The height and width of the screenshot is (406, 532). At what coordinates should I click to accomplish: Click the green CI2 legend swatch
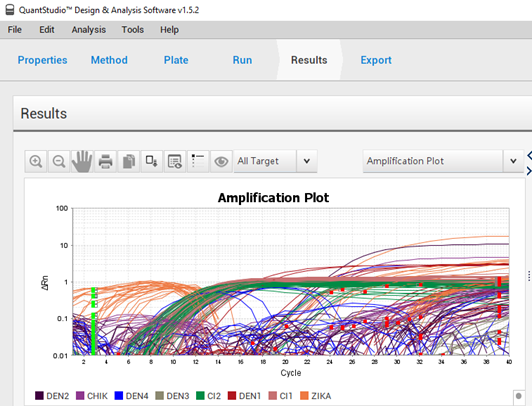point(200,395)
